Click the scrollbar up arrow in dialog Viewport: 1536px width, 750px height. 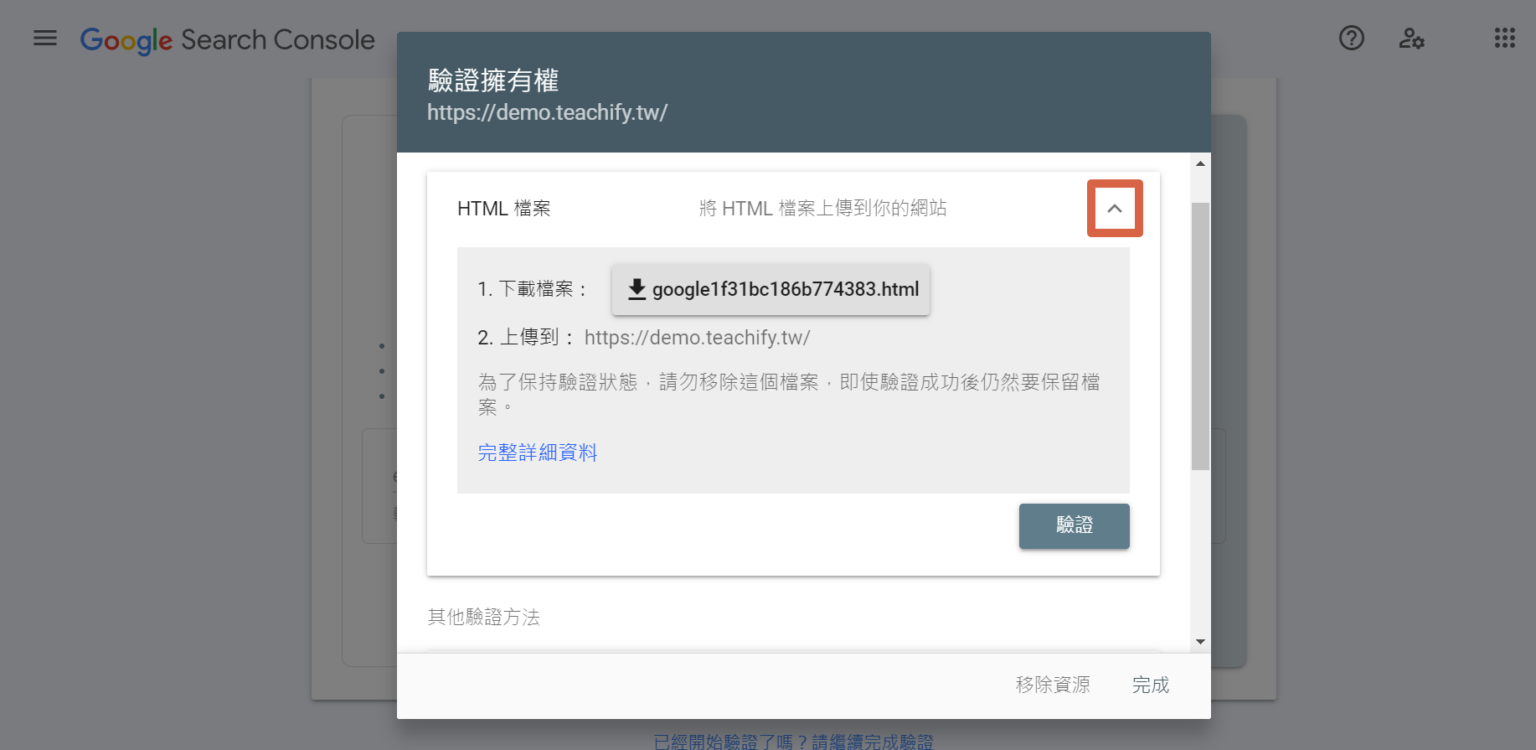point(1199,162)
